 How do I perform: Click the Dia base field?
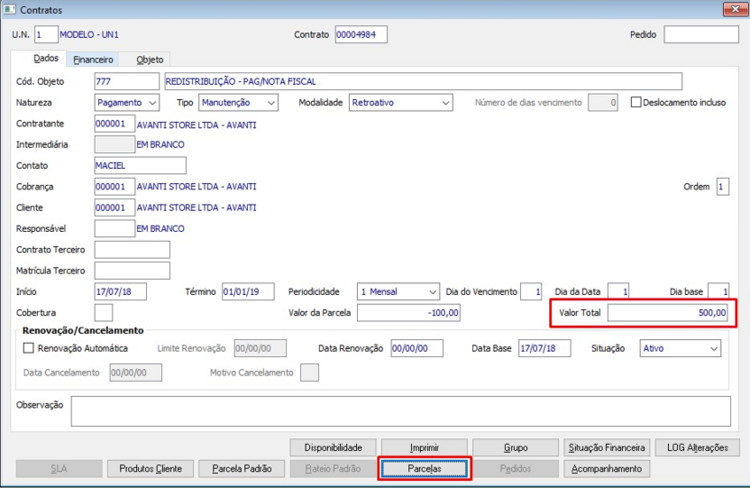pyautogui.click(x=718, y=291)
